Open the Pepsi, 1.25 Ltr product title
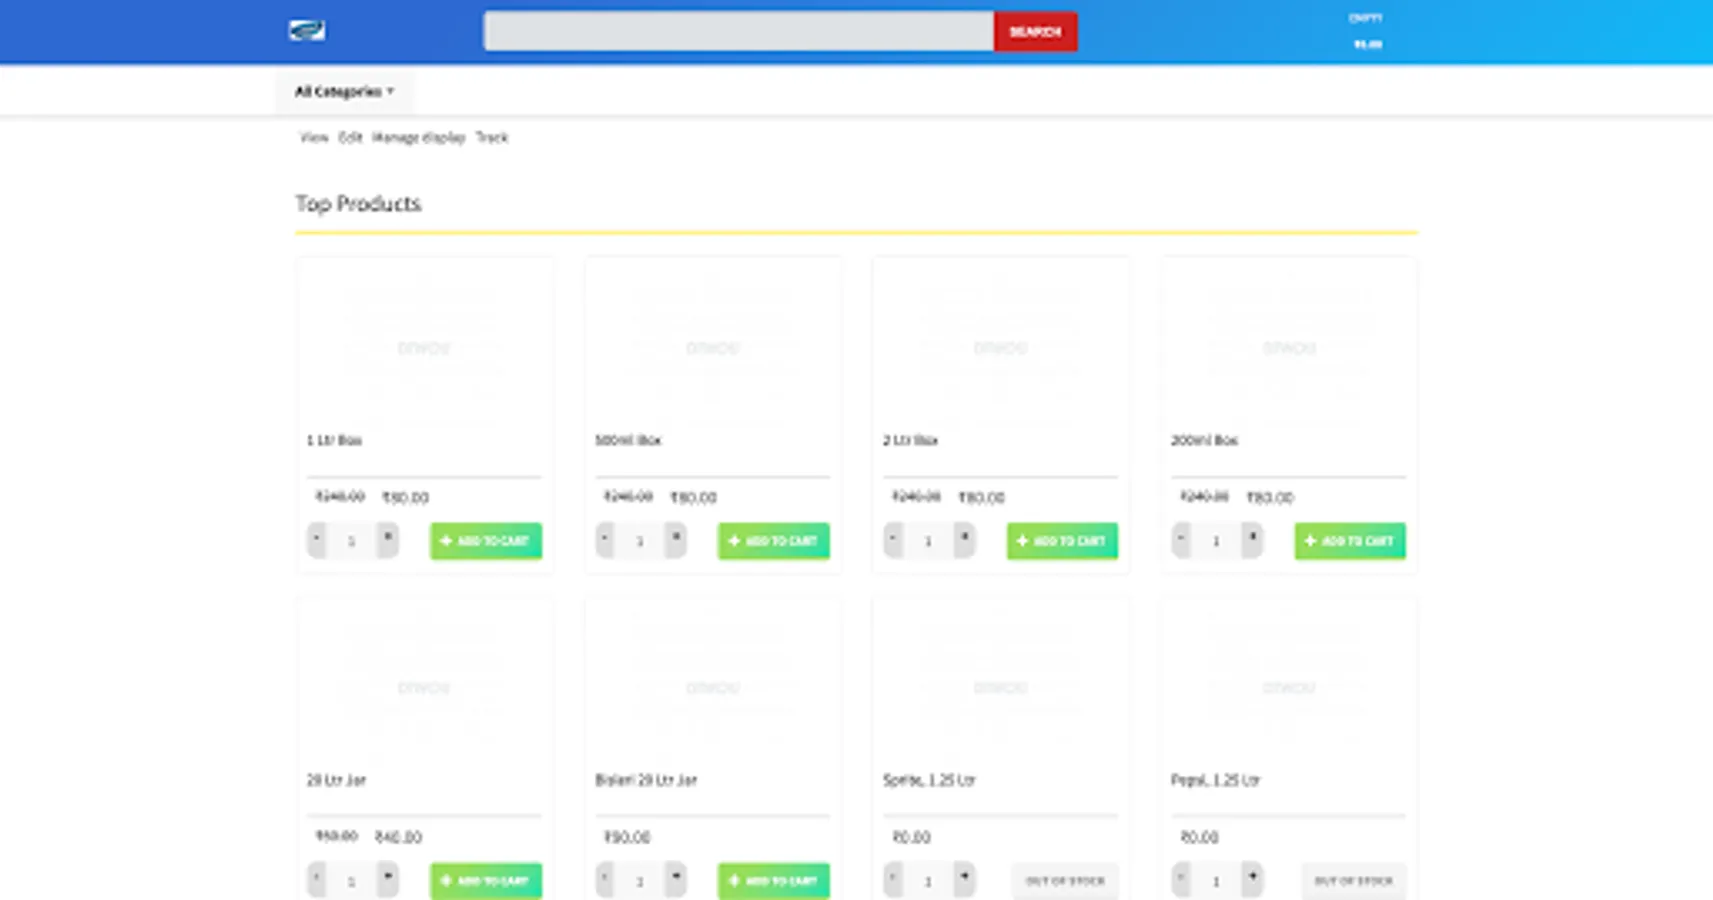 [x=1215, y=780]
